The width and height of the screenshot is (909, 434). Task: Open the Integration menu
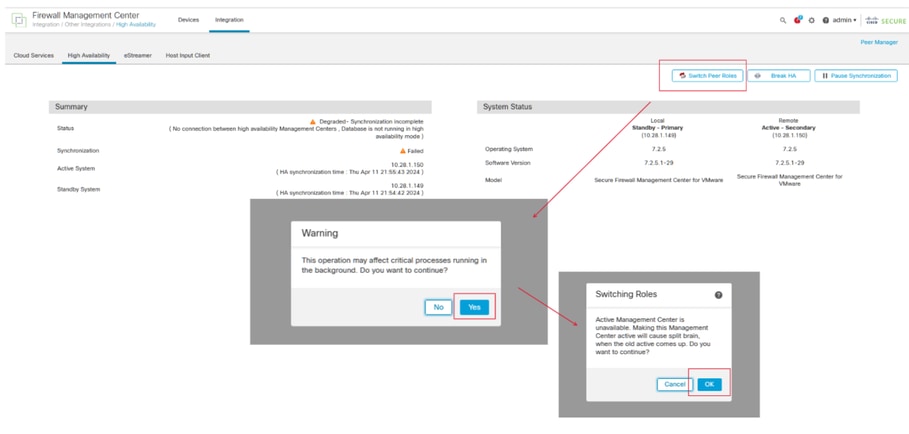(x=230, y=20)
